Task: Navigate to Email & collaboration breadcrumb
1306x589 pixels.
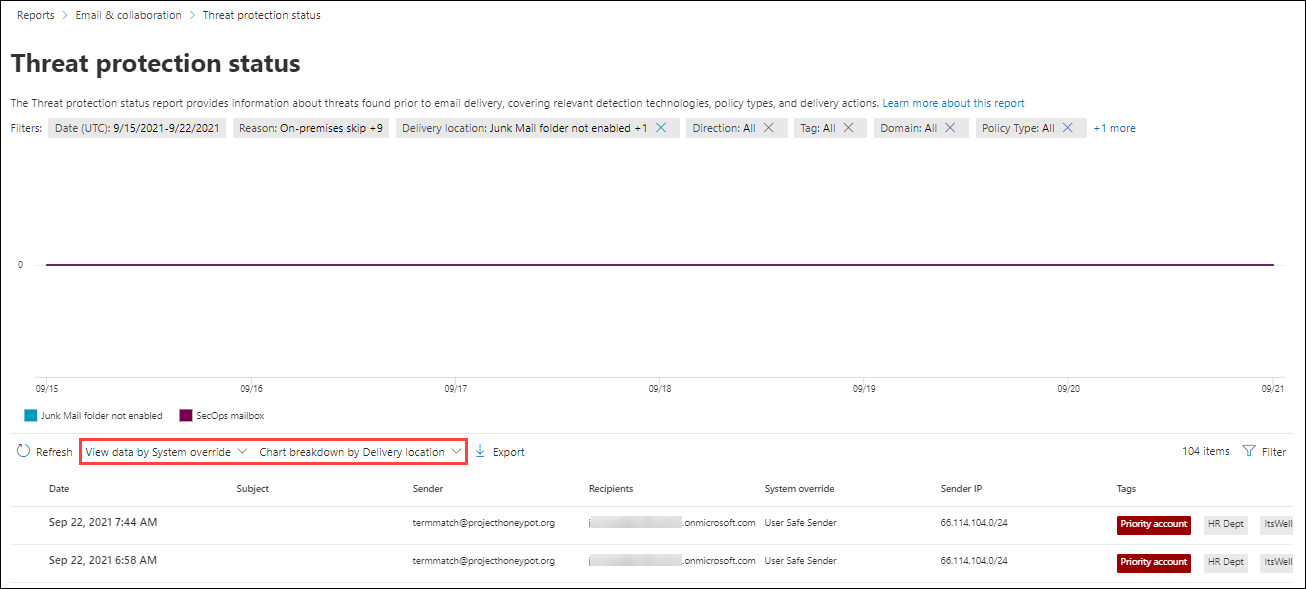Action: [129, 15]
